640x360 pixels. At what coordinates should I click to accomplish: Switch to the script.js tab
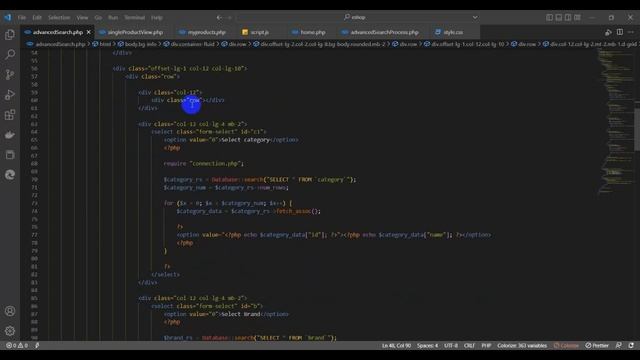[x=260, y=32]
